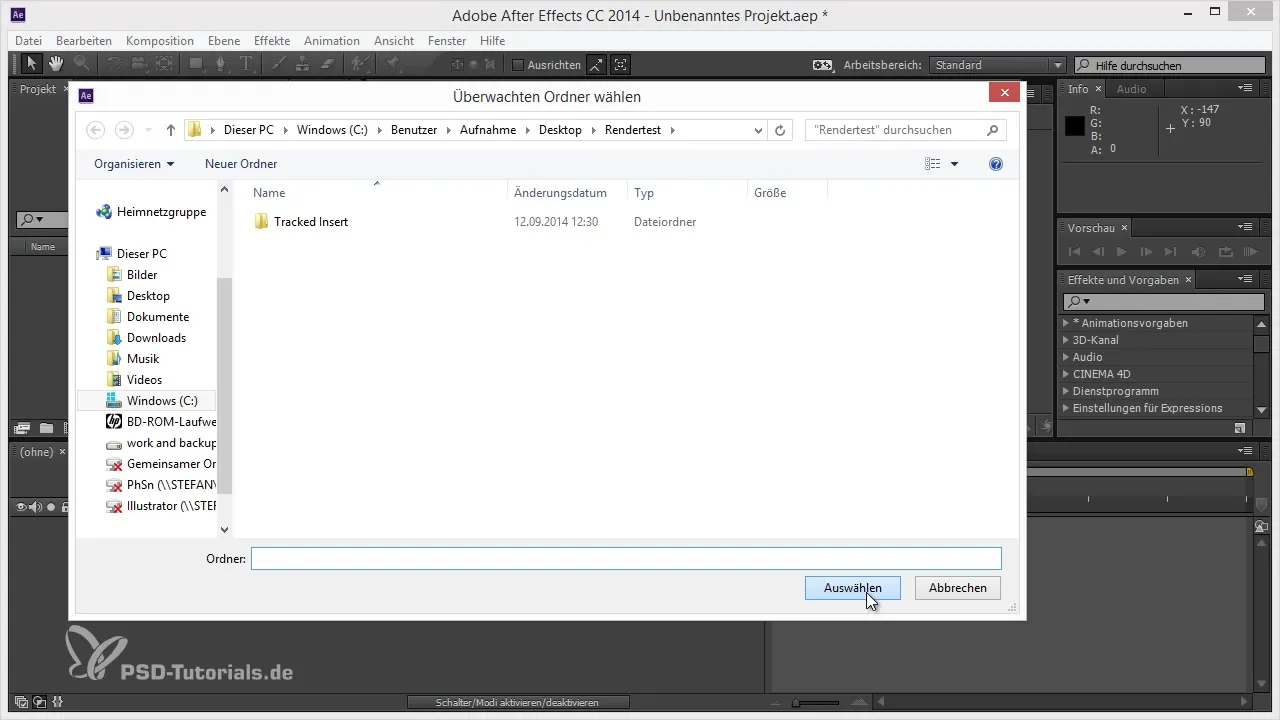1280x720 pixels.
Task: Expand the CINEMA 4D effects category
Action: coord(1065,374)
